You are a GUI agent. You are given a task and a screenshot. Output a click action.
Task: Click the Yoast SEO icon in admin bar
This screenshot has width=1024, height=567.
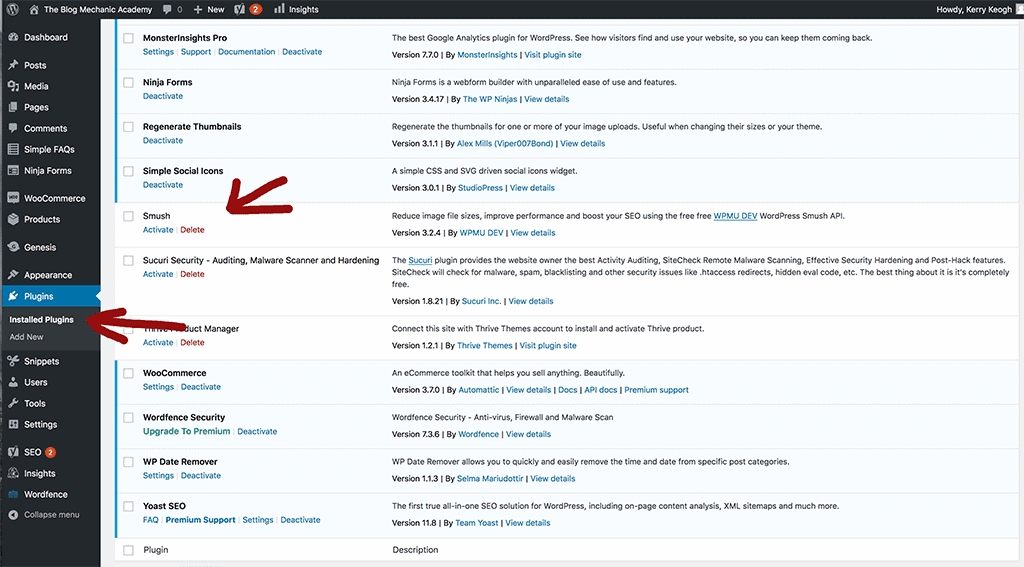point(241,9)
